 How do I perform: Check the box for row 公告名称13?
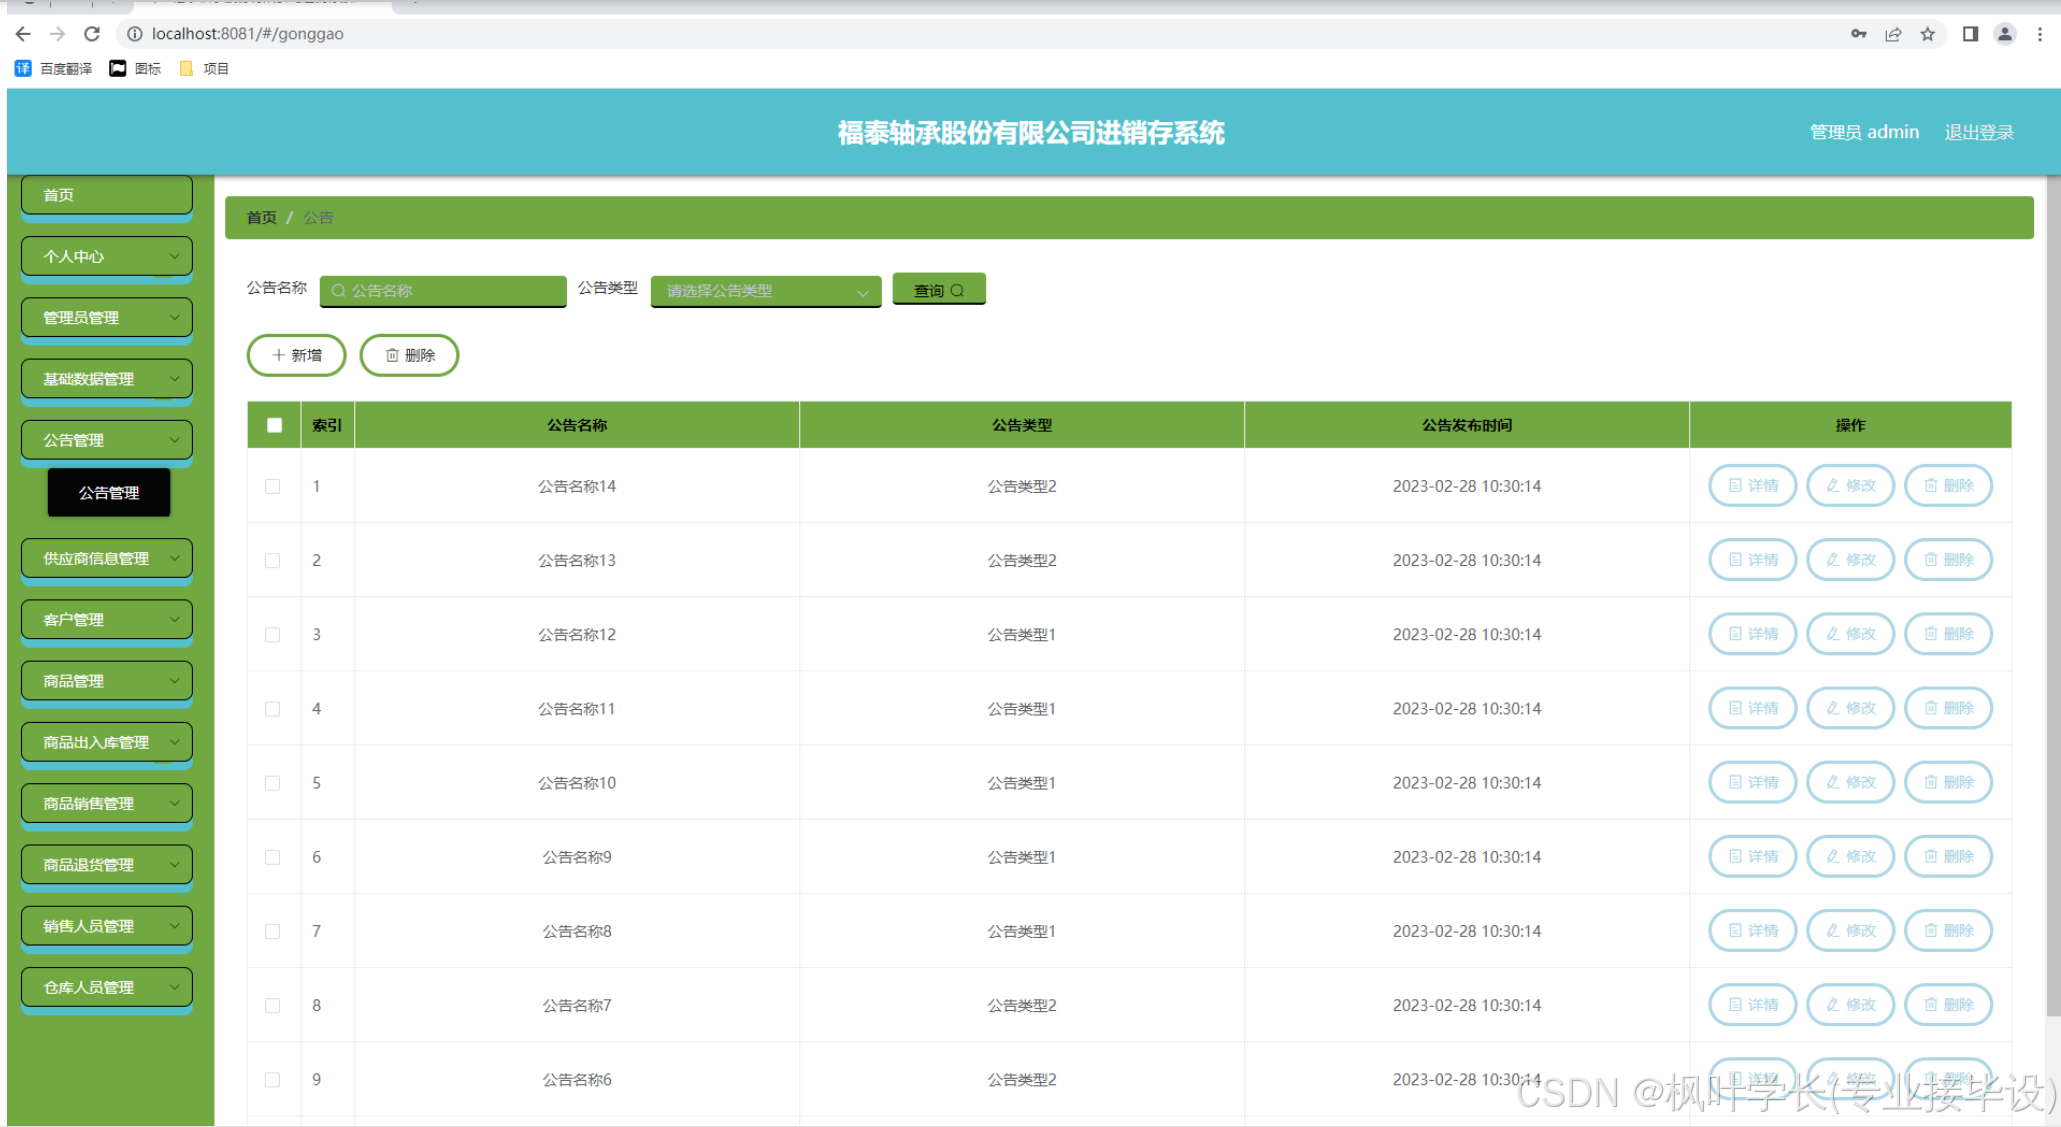tap(272, 560)
